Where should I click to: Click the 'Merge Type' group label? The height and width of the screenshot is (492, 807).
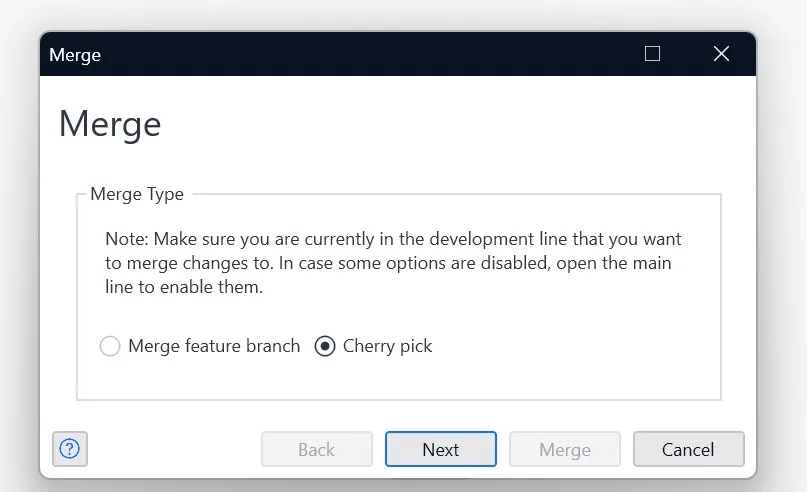click(137, 194)
